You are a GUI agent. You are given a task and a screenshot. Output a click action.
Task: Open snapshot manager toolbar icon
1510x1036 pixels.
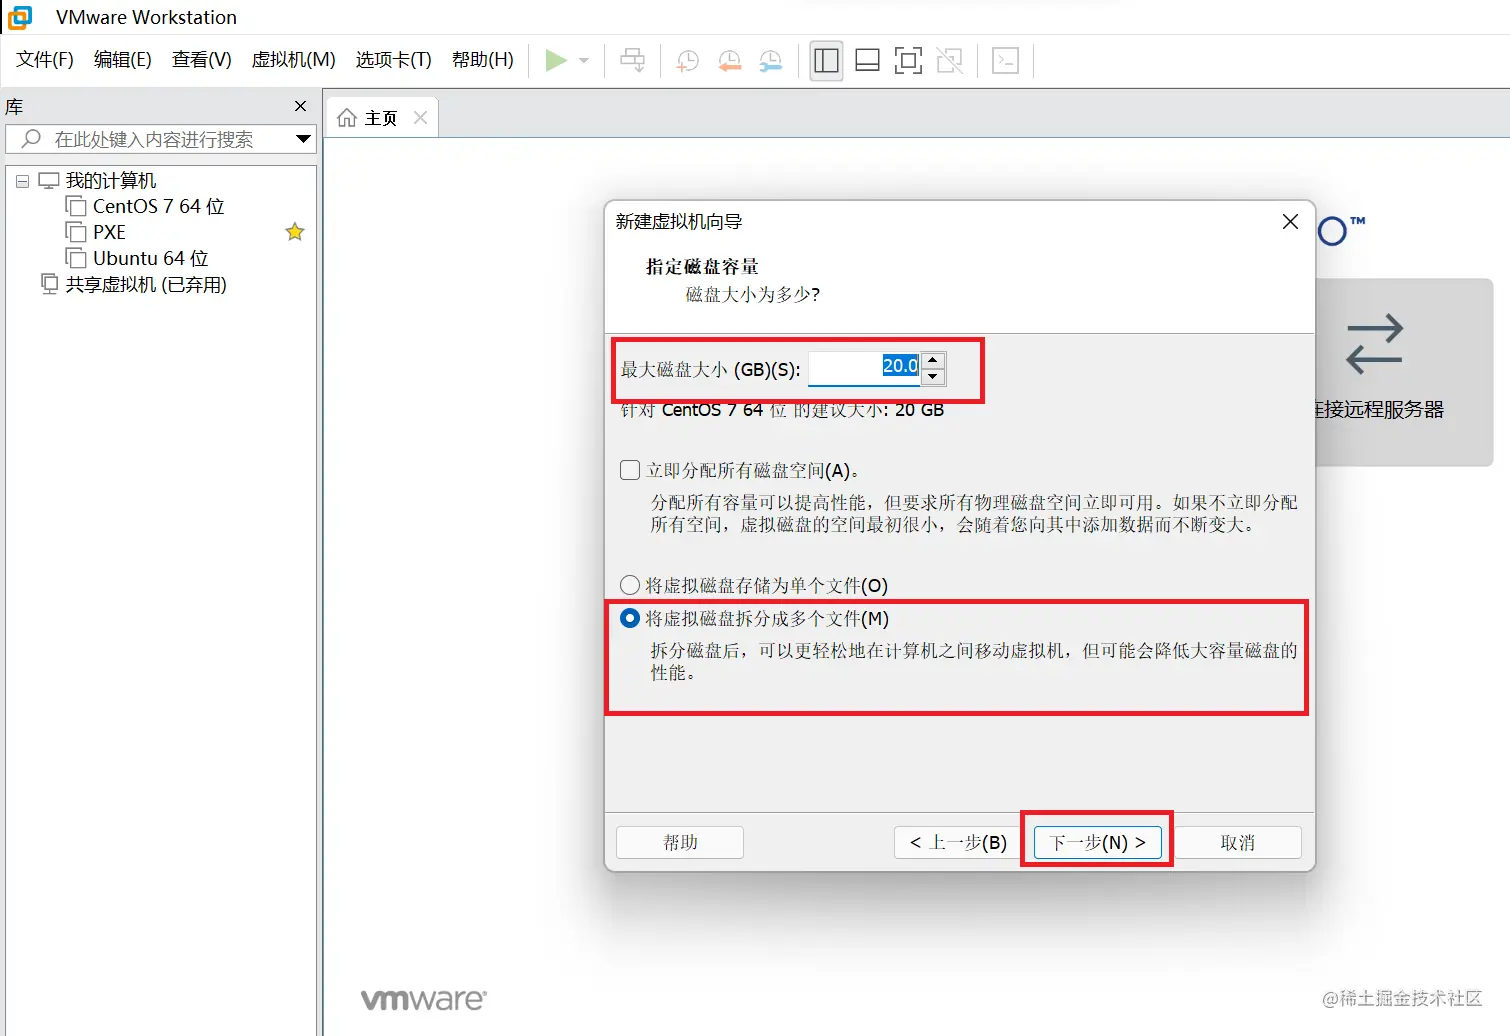[x=770, y=60]
